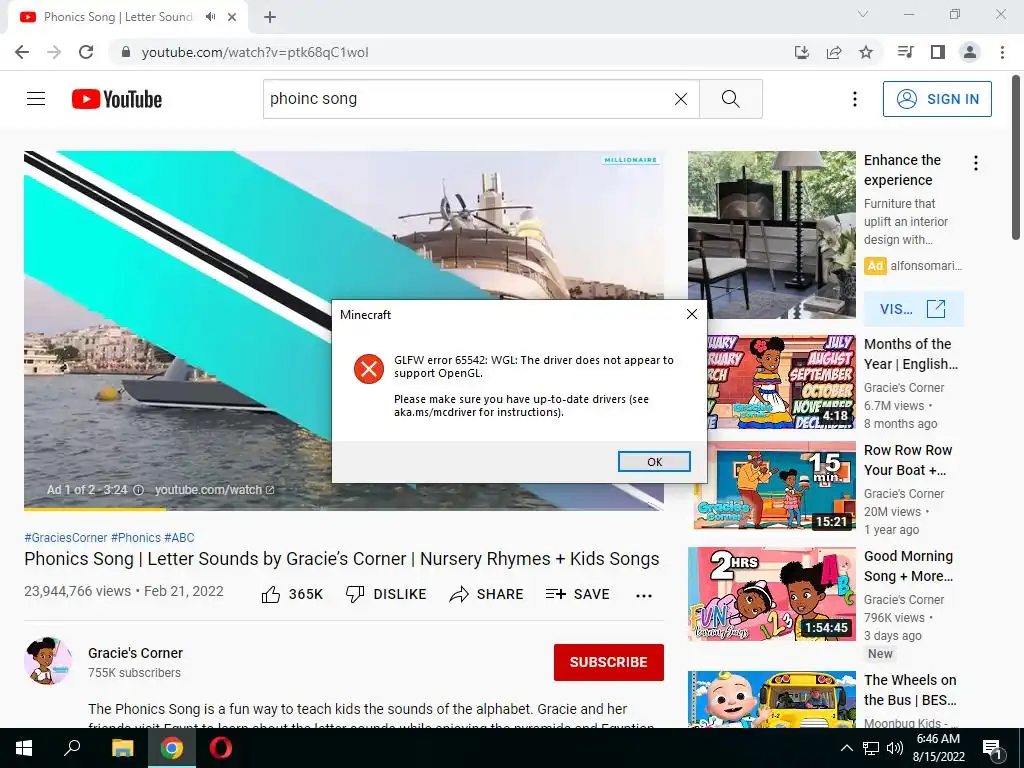Open the YouTube hamburger guide menu
Image resolution: width=1024 pixels, height=768 pixels.
[36, 99]
